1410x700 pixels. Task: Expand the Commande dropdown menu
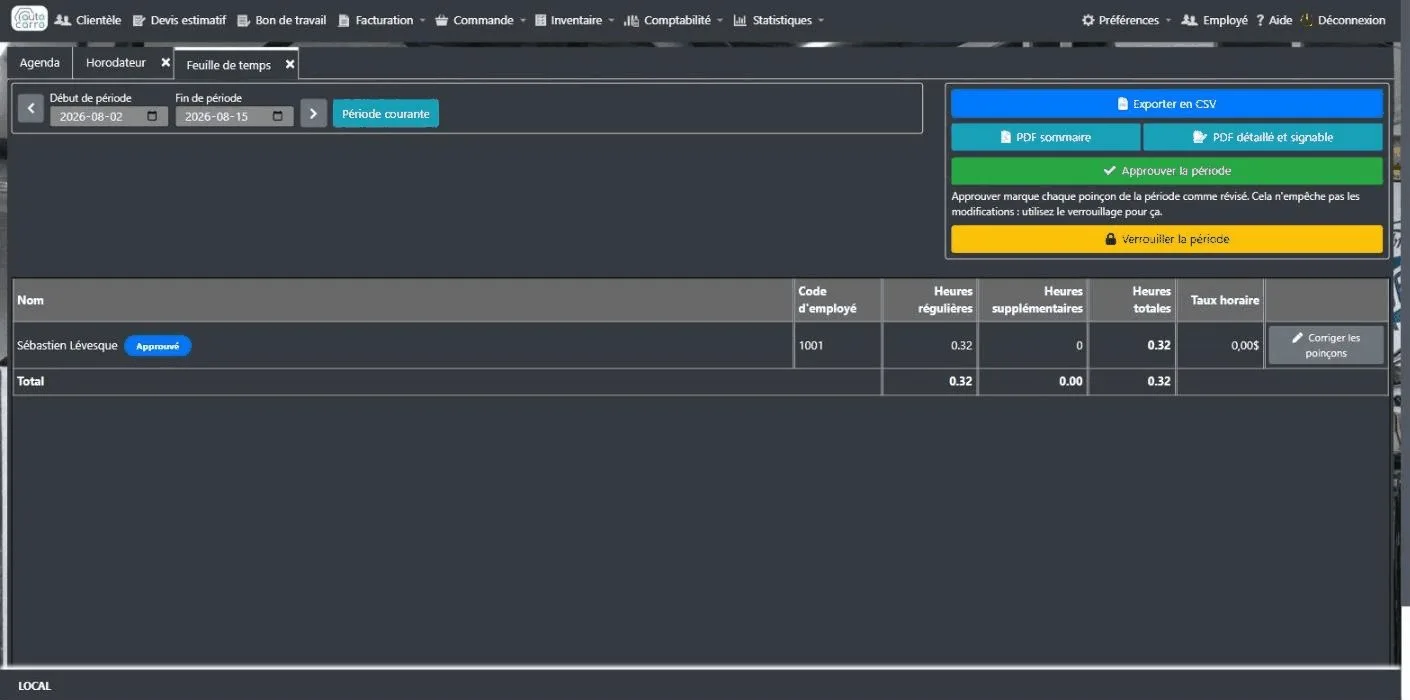[480, 20]
